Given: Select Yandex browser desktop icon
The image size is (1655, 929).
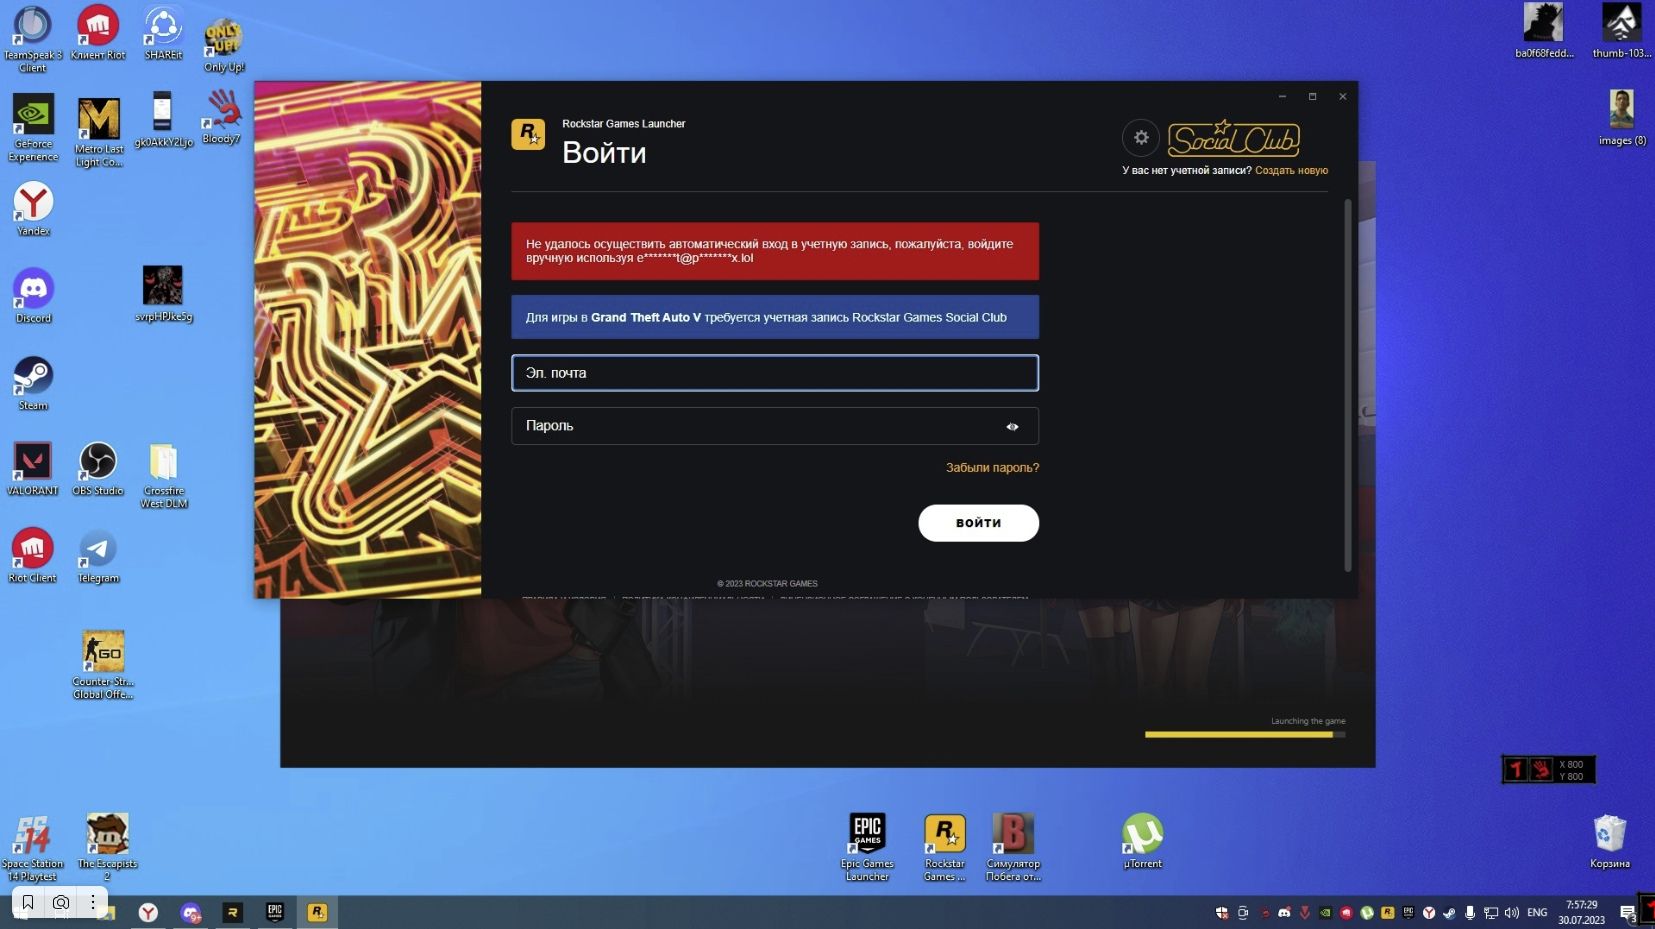Looking at the screenshot, I should pos(33,208).
